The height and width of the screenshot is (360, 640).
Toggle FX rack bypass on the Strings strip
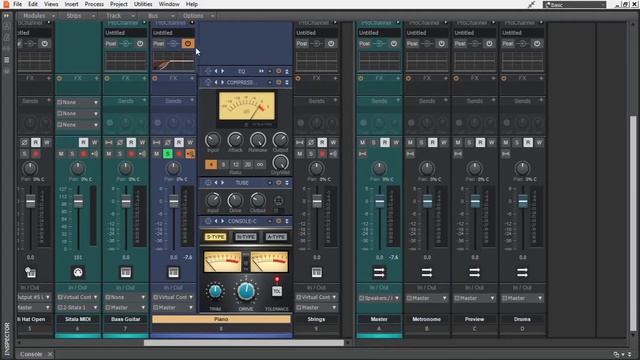click(298, 78)
